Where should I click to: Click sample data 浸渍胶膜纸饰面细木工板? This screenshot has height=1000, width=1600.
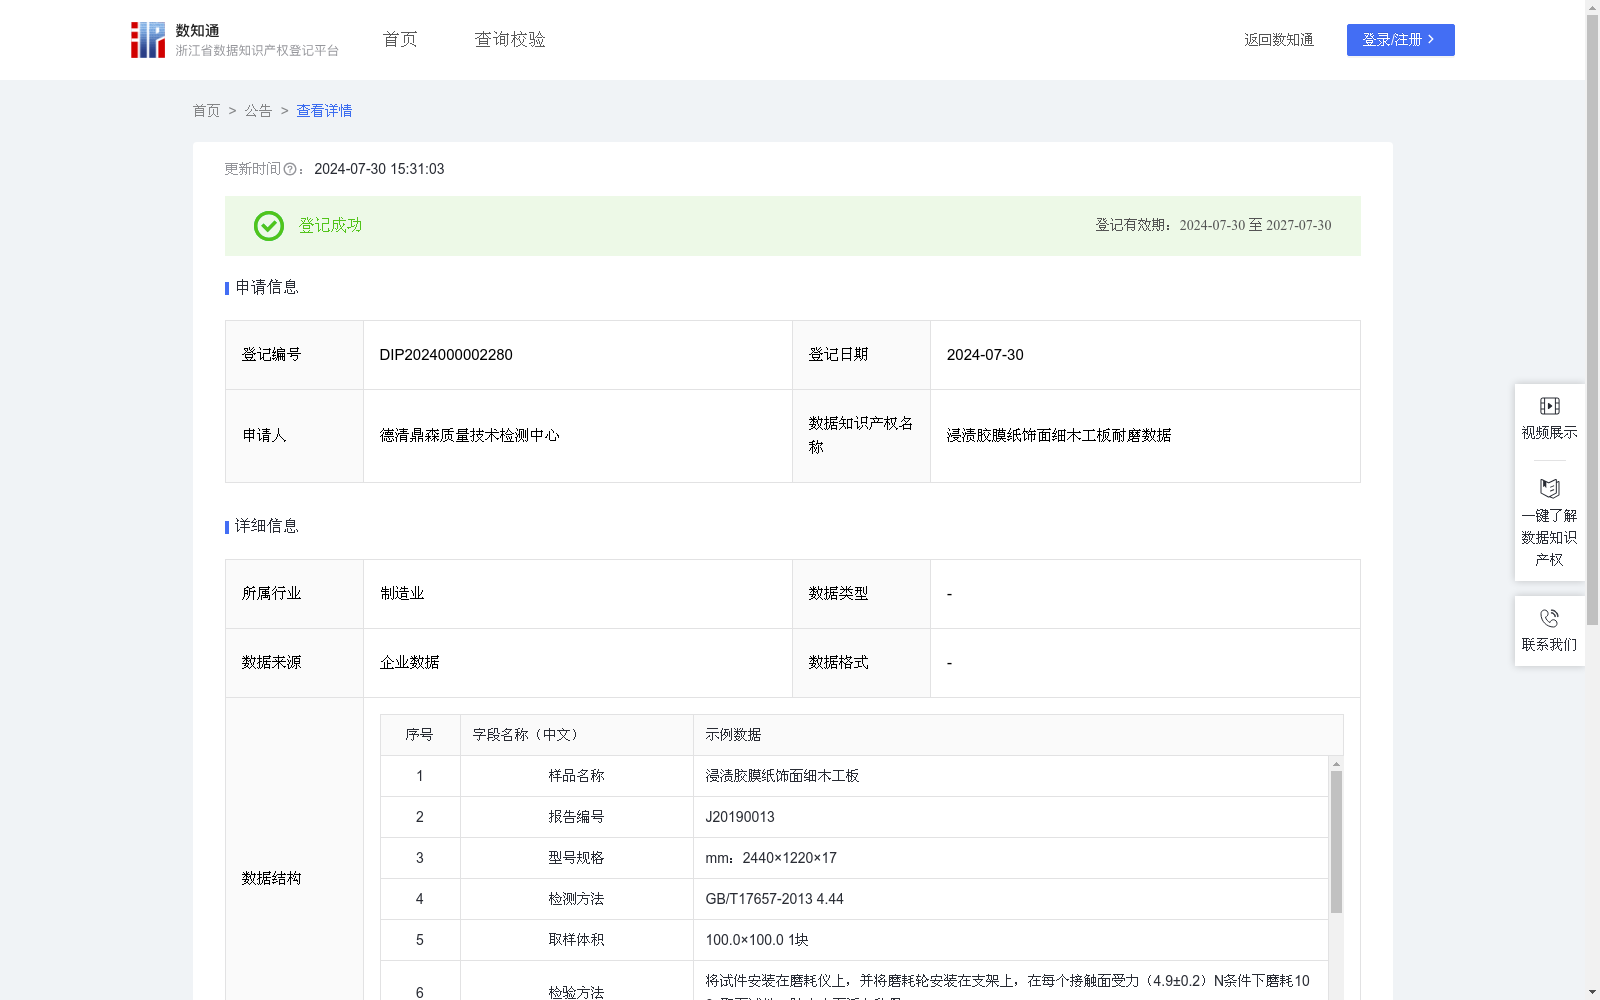782,776
